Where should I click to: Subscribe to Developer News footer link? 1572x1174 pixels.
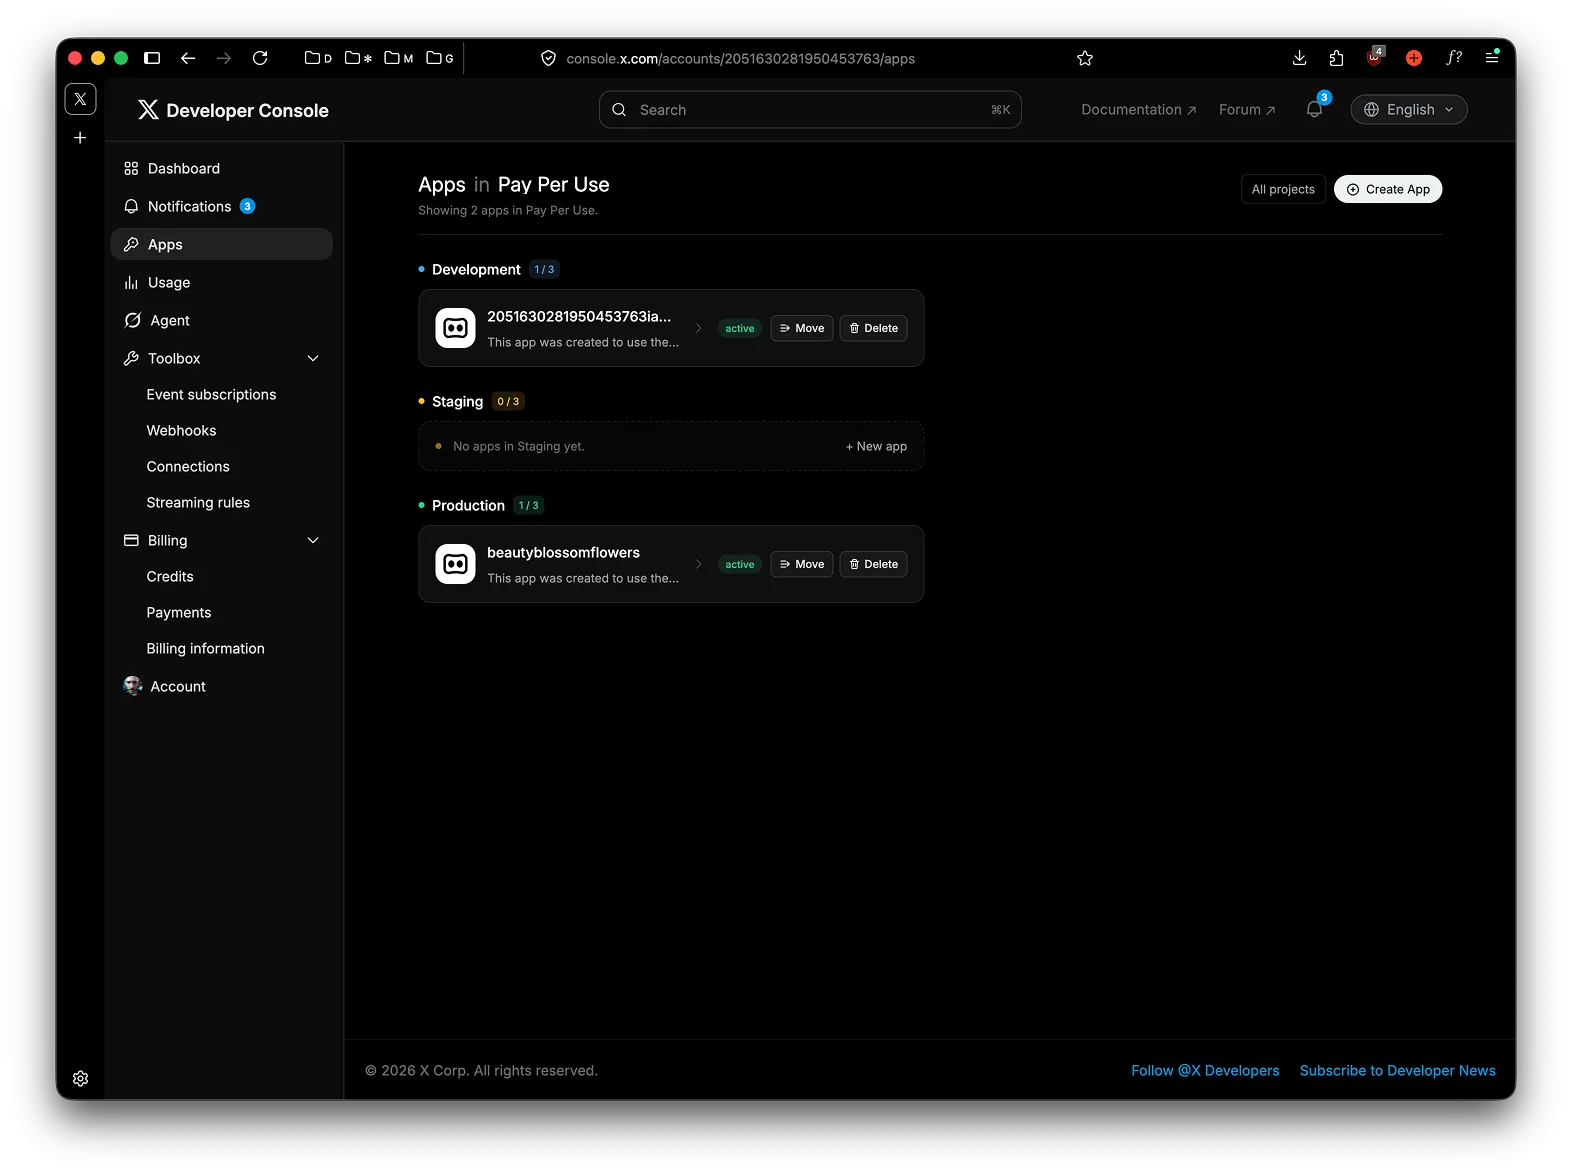click(1397, 1070)
